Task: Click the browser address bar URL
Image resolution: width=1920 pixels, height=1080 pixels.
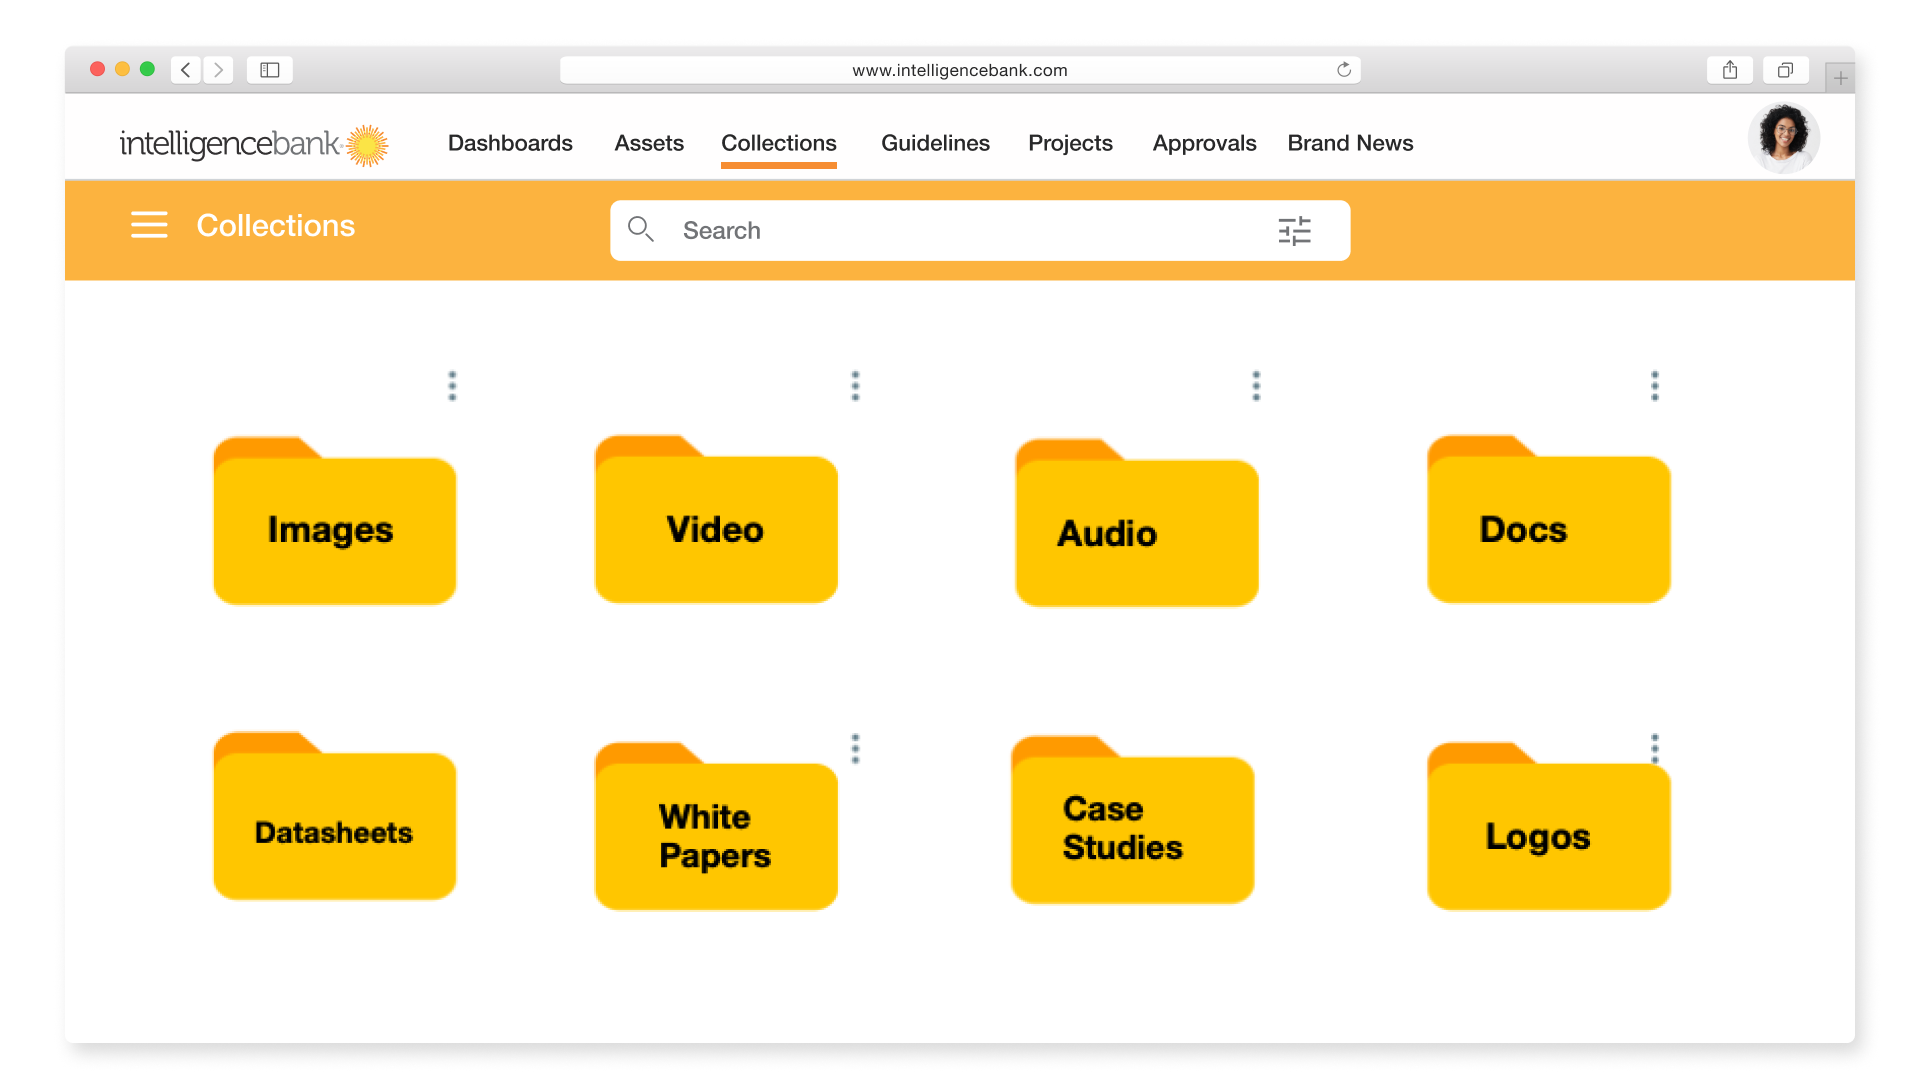Action: (x=960, y=70)
